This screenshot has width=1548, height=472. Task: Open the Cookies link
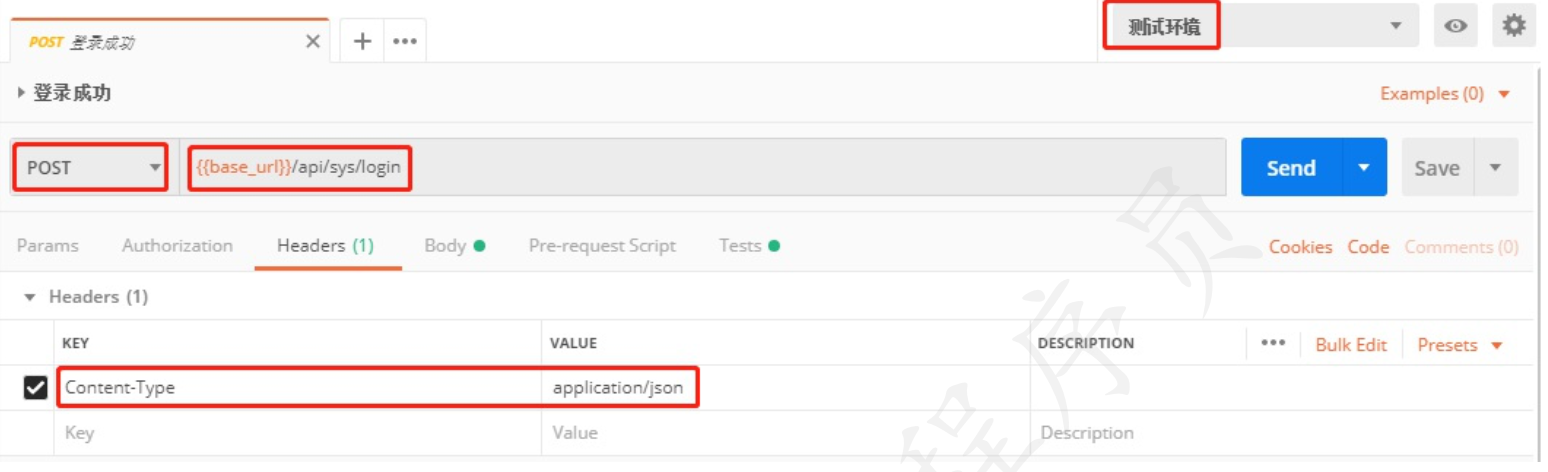[x=1300, y=247]
